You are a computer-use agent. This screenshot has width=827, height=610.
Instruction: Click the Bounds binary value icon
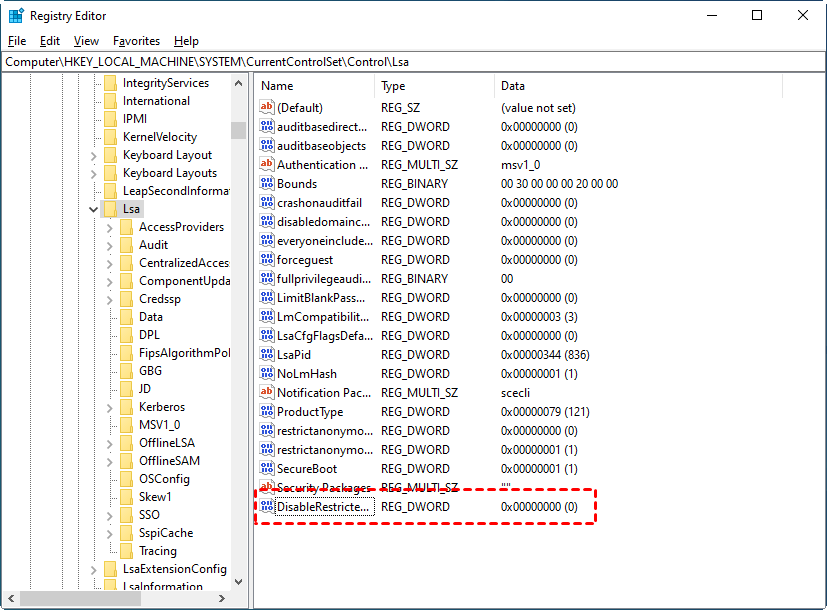(267, 183)
